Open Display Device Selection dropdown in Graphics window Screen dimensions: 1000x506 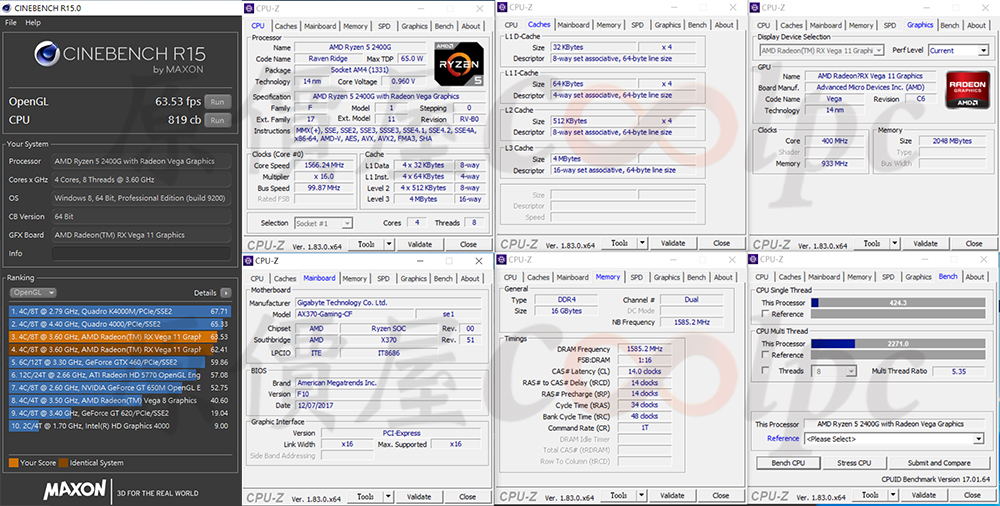821,50
